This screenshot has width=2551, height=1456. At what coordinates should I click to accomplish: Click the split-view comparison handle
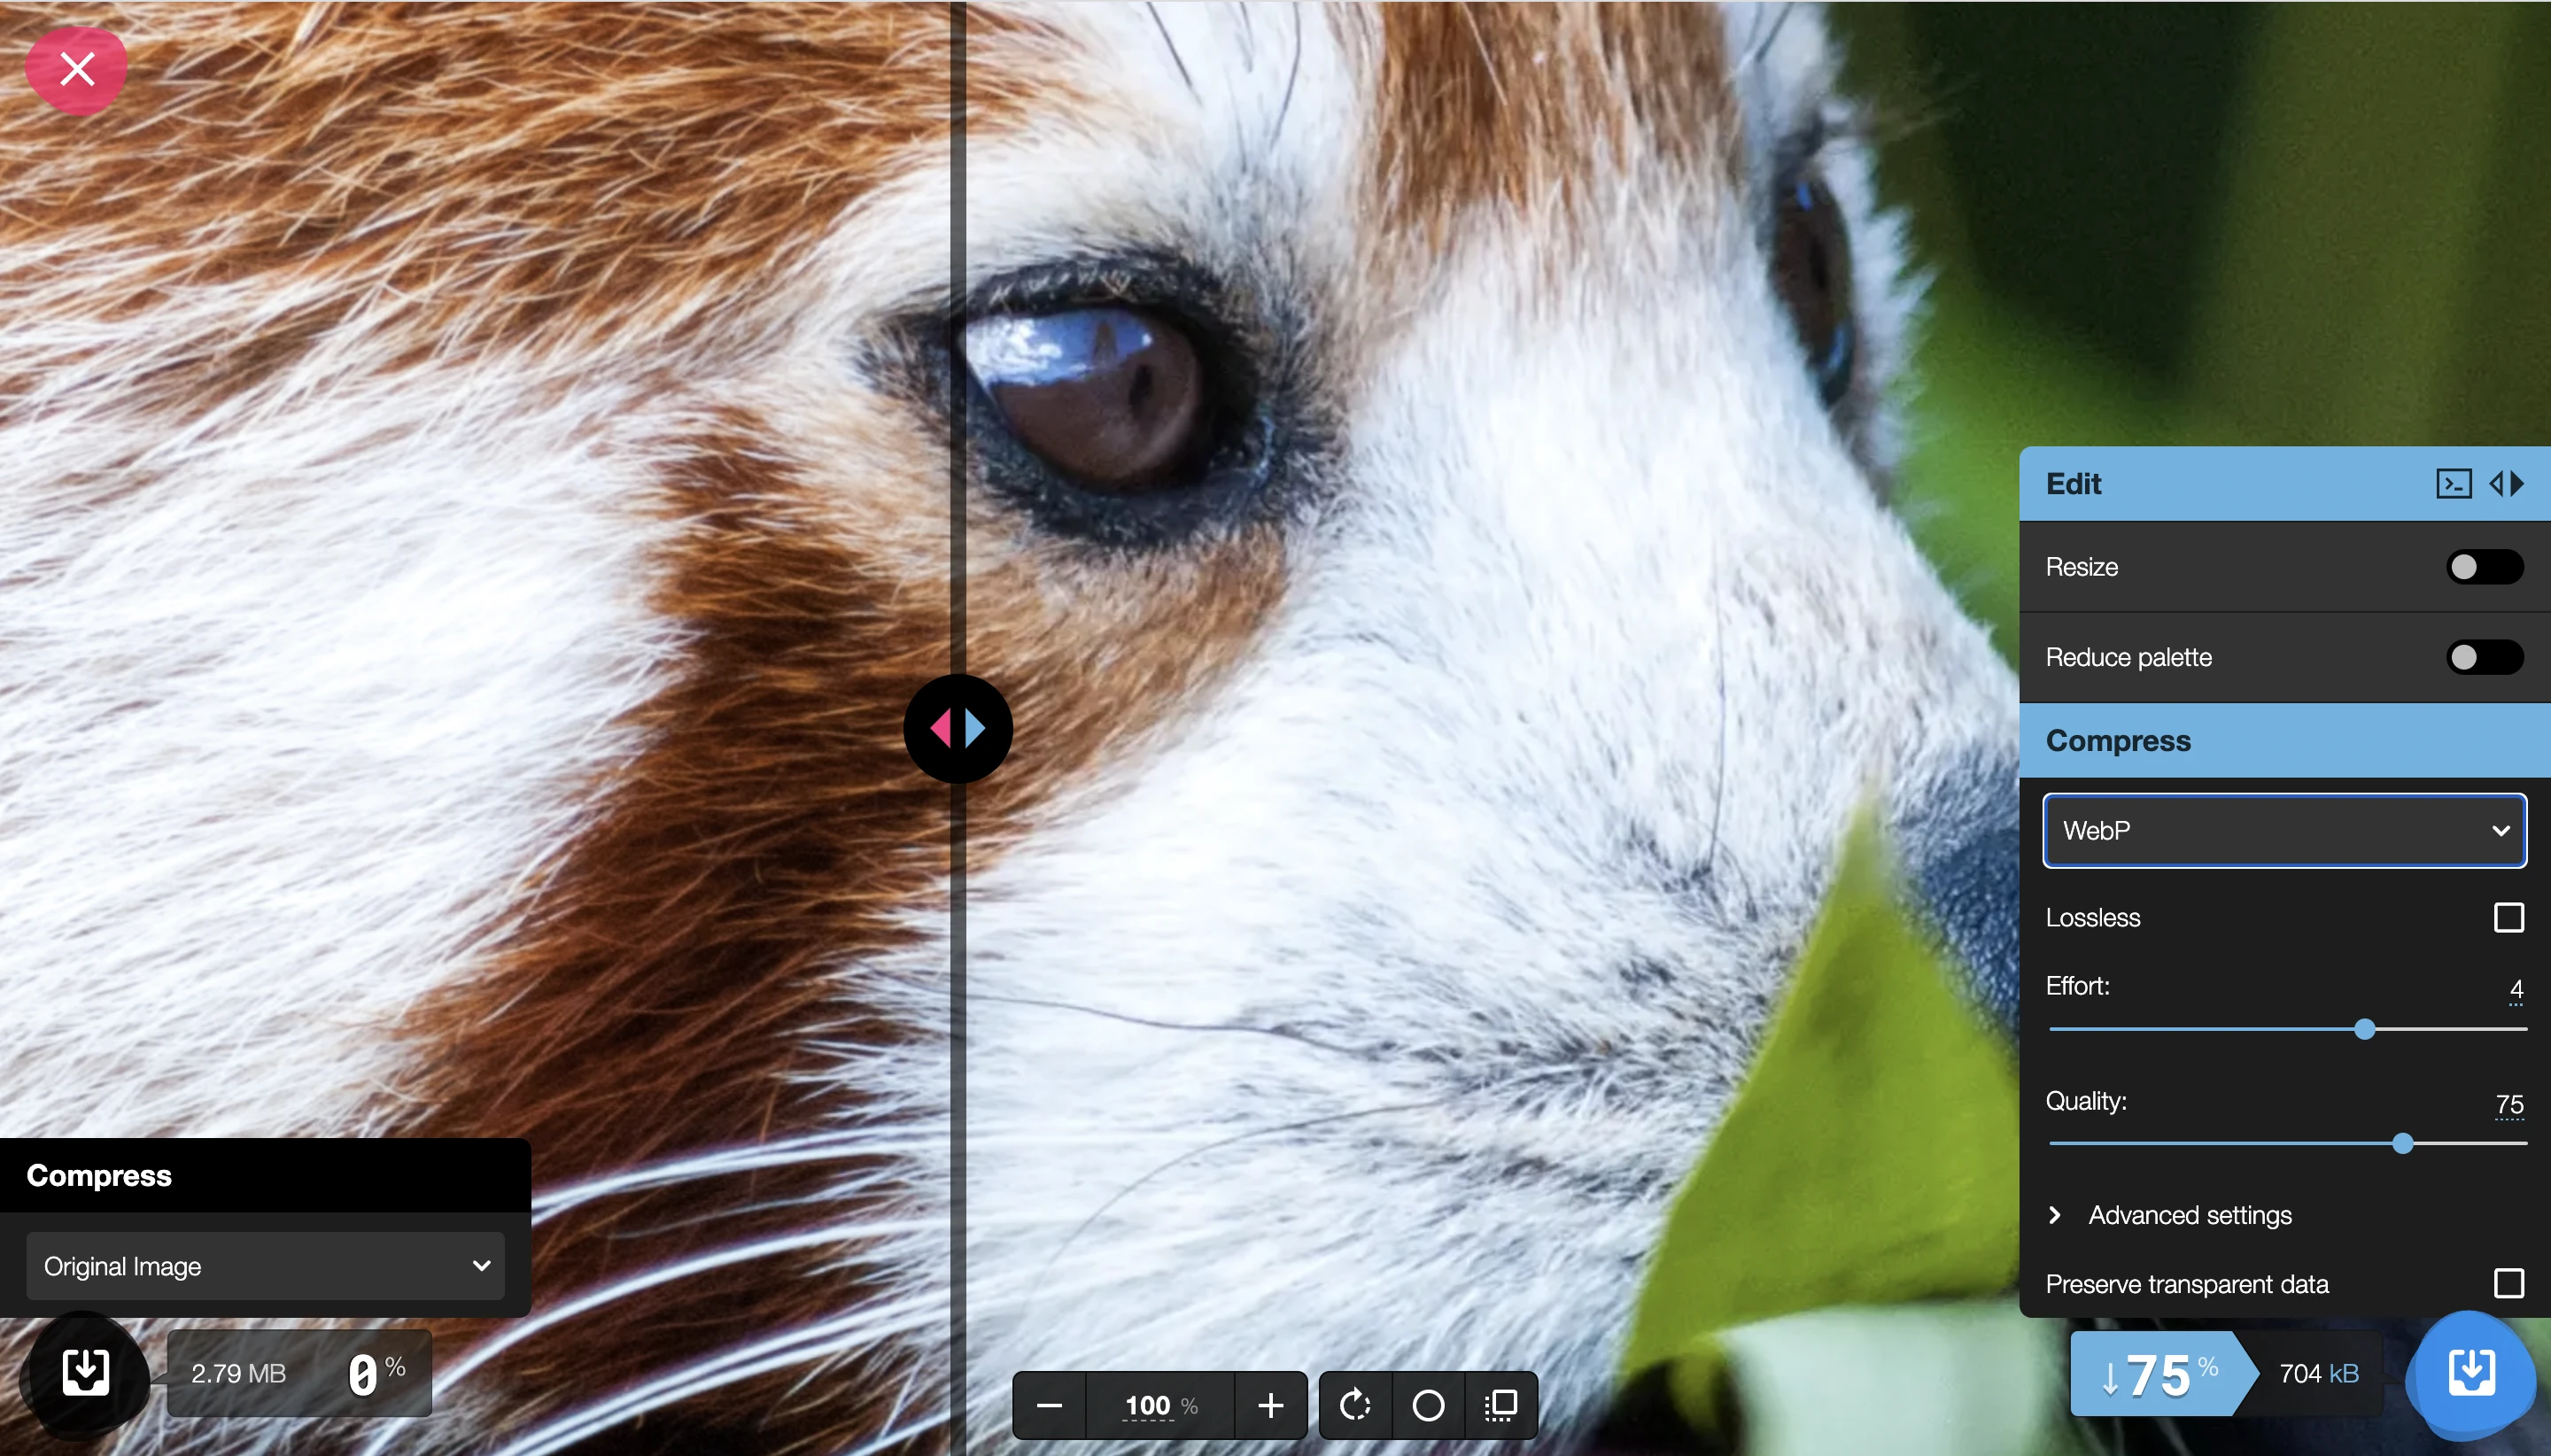coord(958,728)
